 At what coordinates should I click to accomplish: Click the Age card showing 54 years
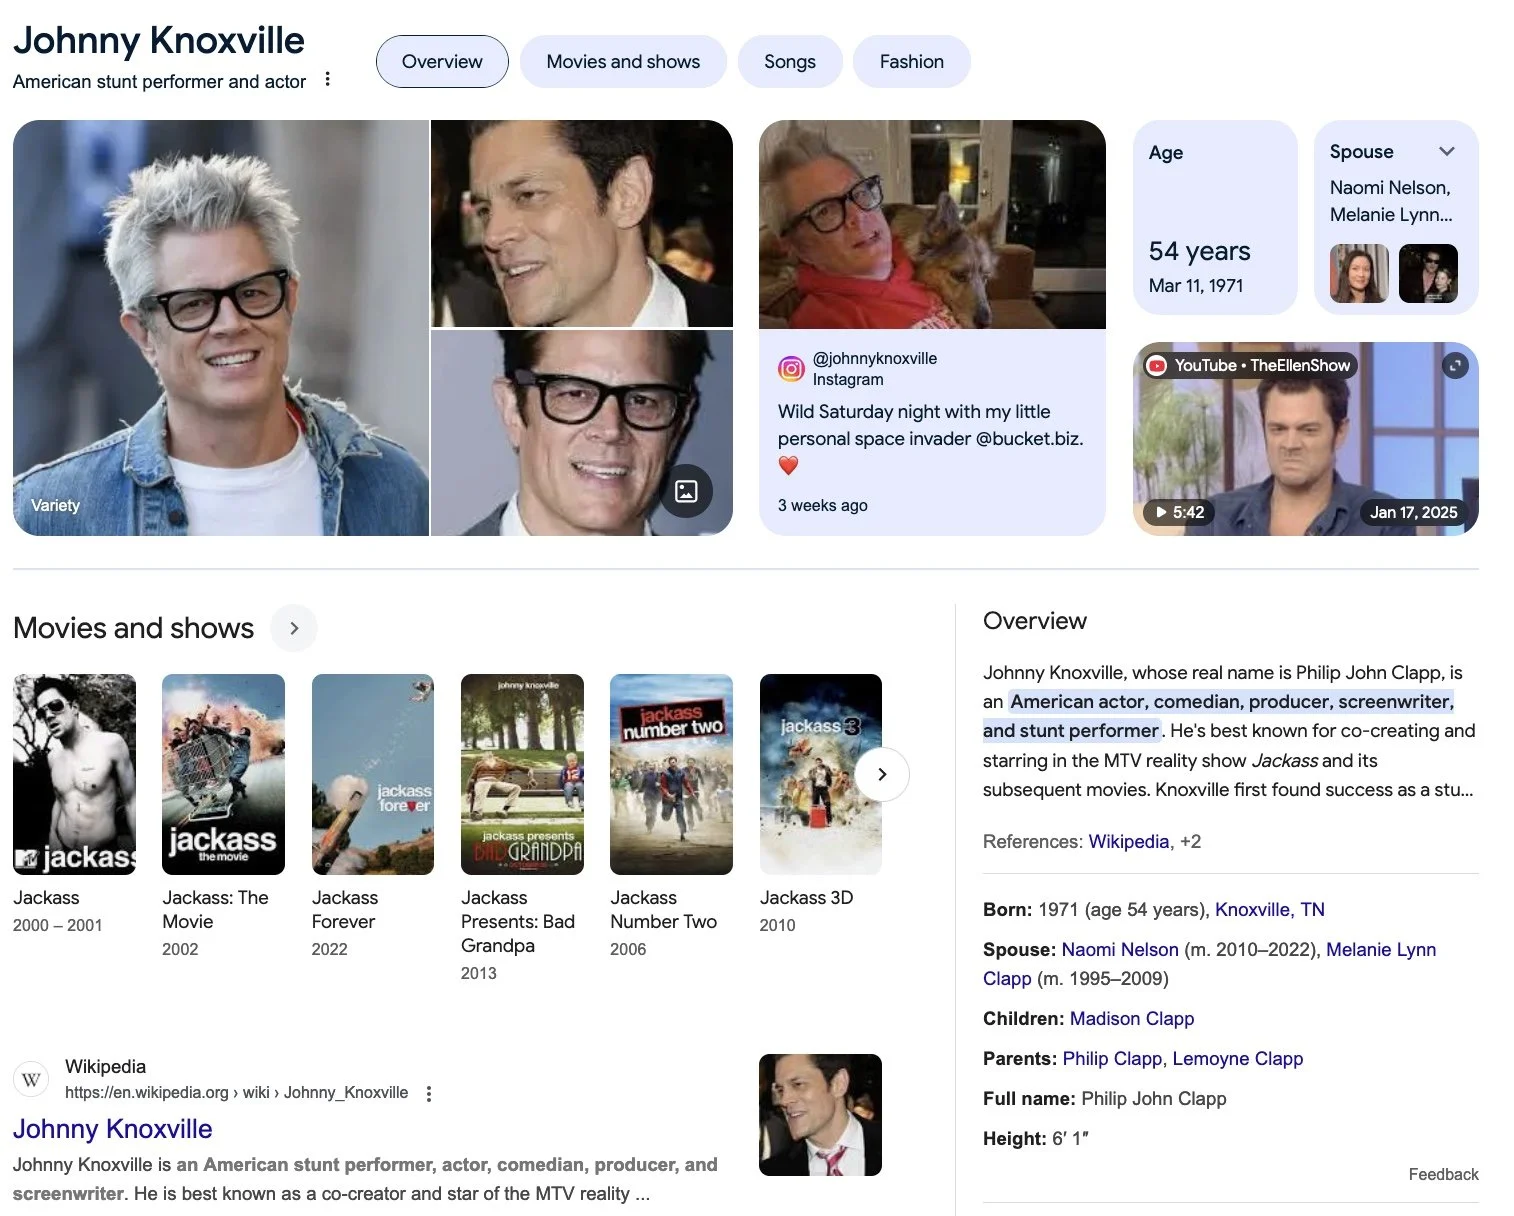pyautogui.click(x=1215, y=217)
